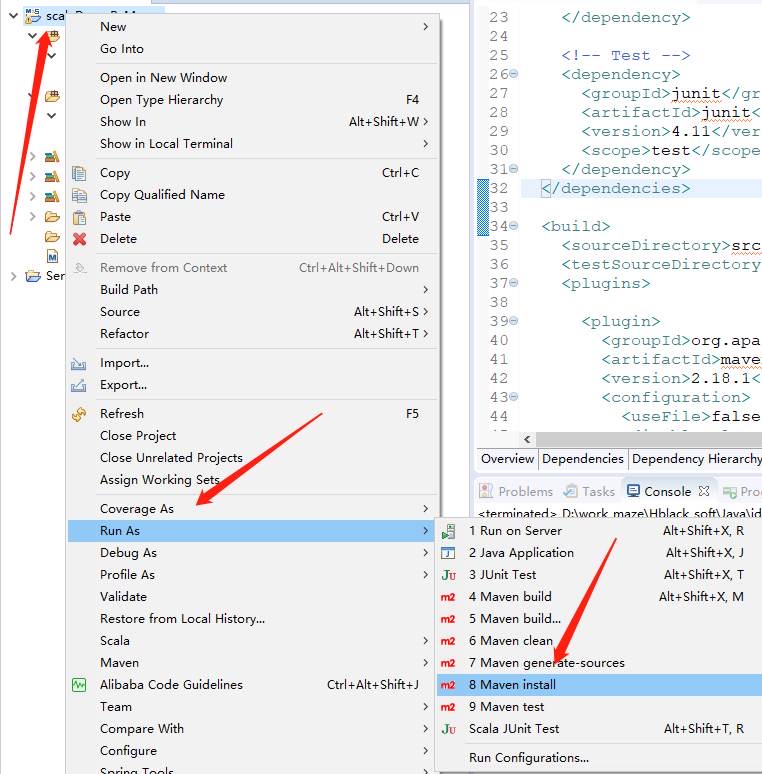This screenshot has height=774, width=762.
Task: Collapse the top scala project tree node
Action: pyautogui.click(x=13, y=16)
